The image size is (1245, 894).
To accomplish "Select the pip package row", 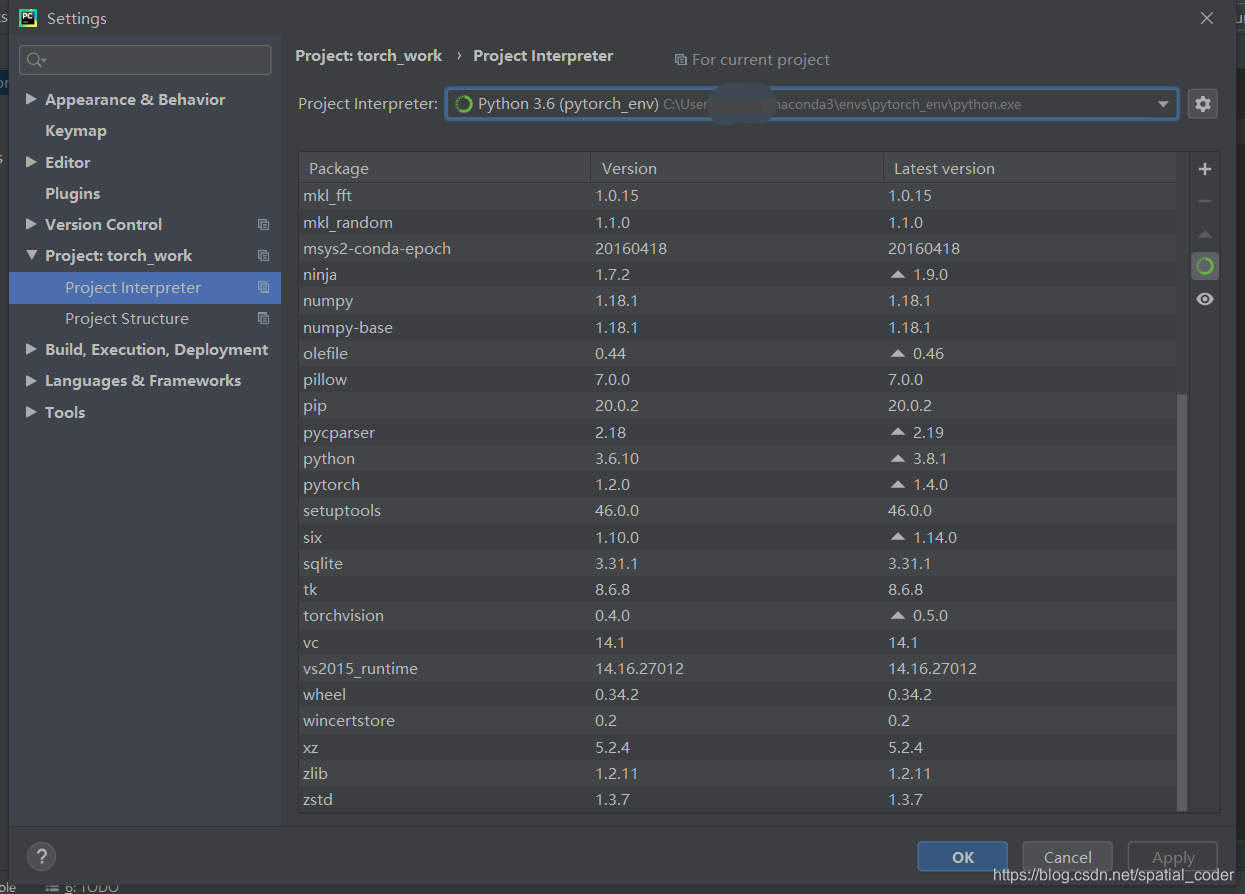I will point(738,406).
